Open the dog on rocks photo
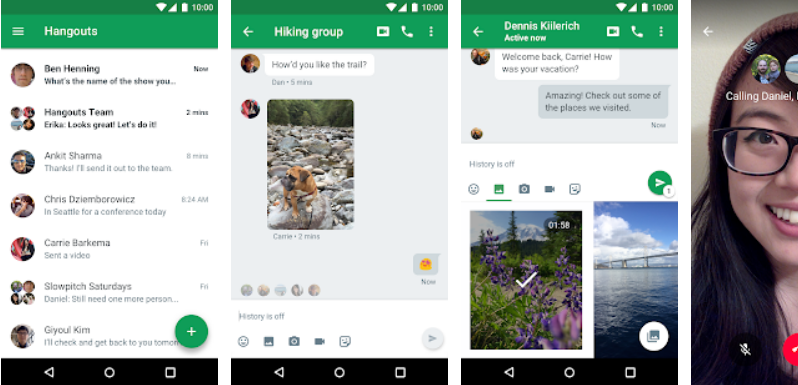 pos(310,164)
